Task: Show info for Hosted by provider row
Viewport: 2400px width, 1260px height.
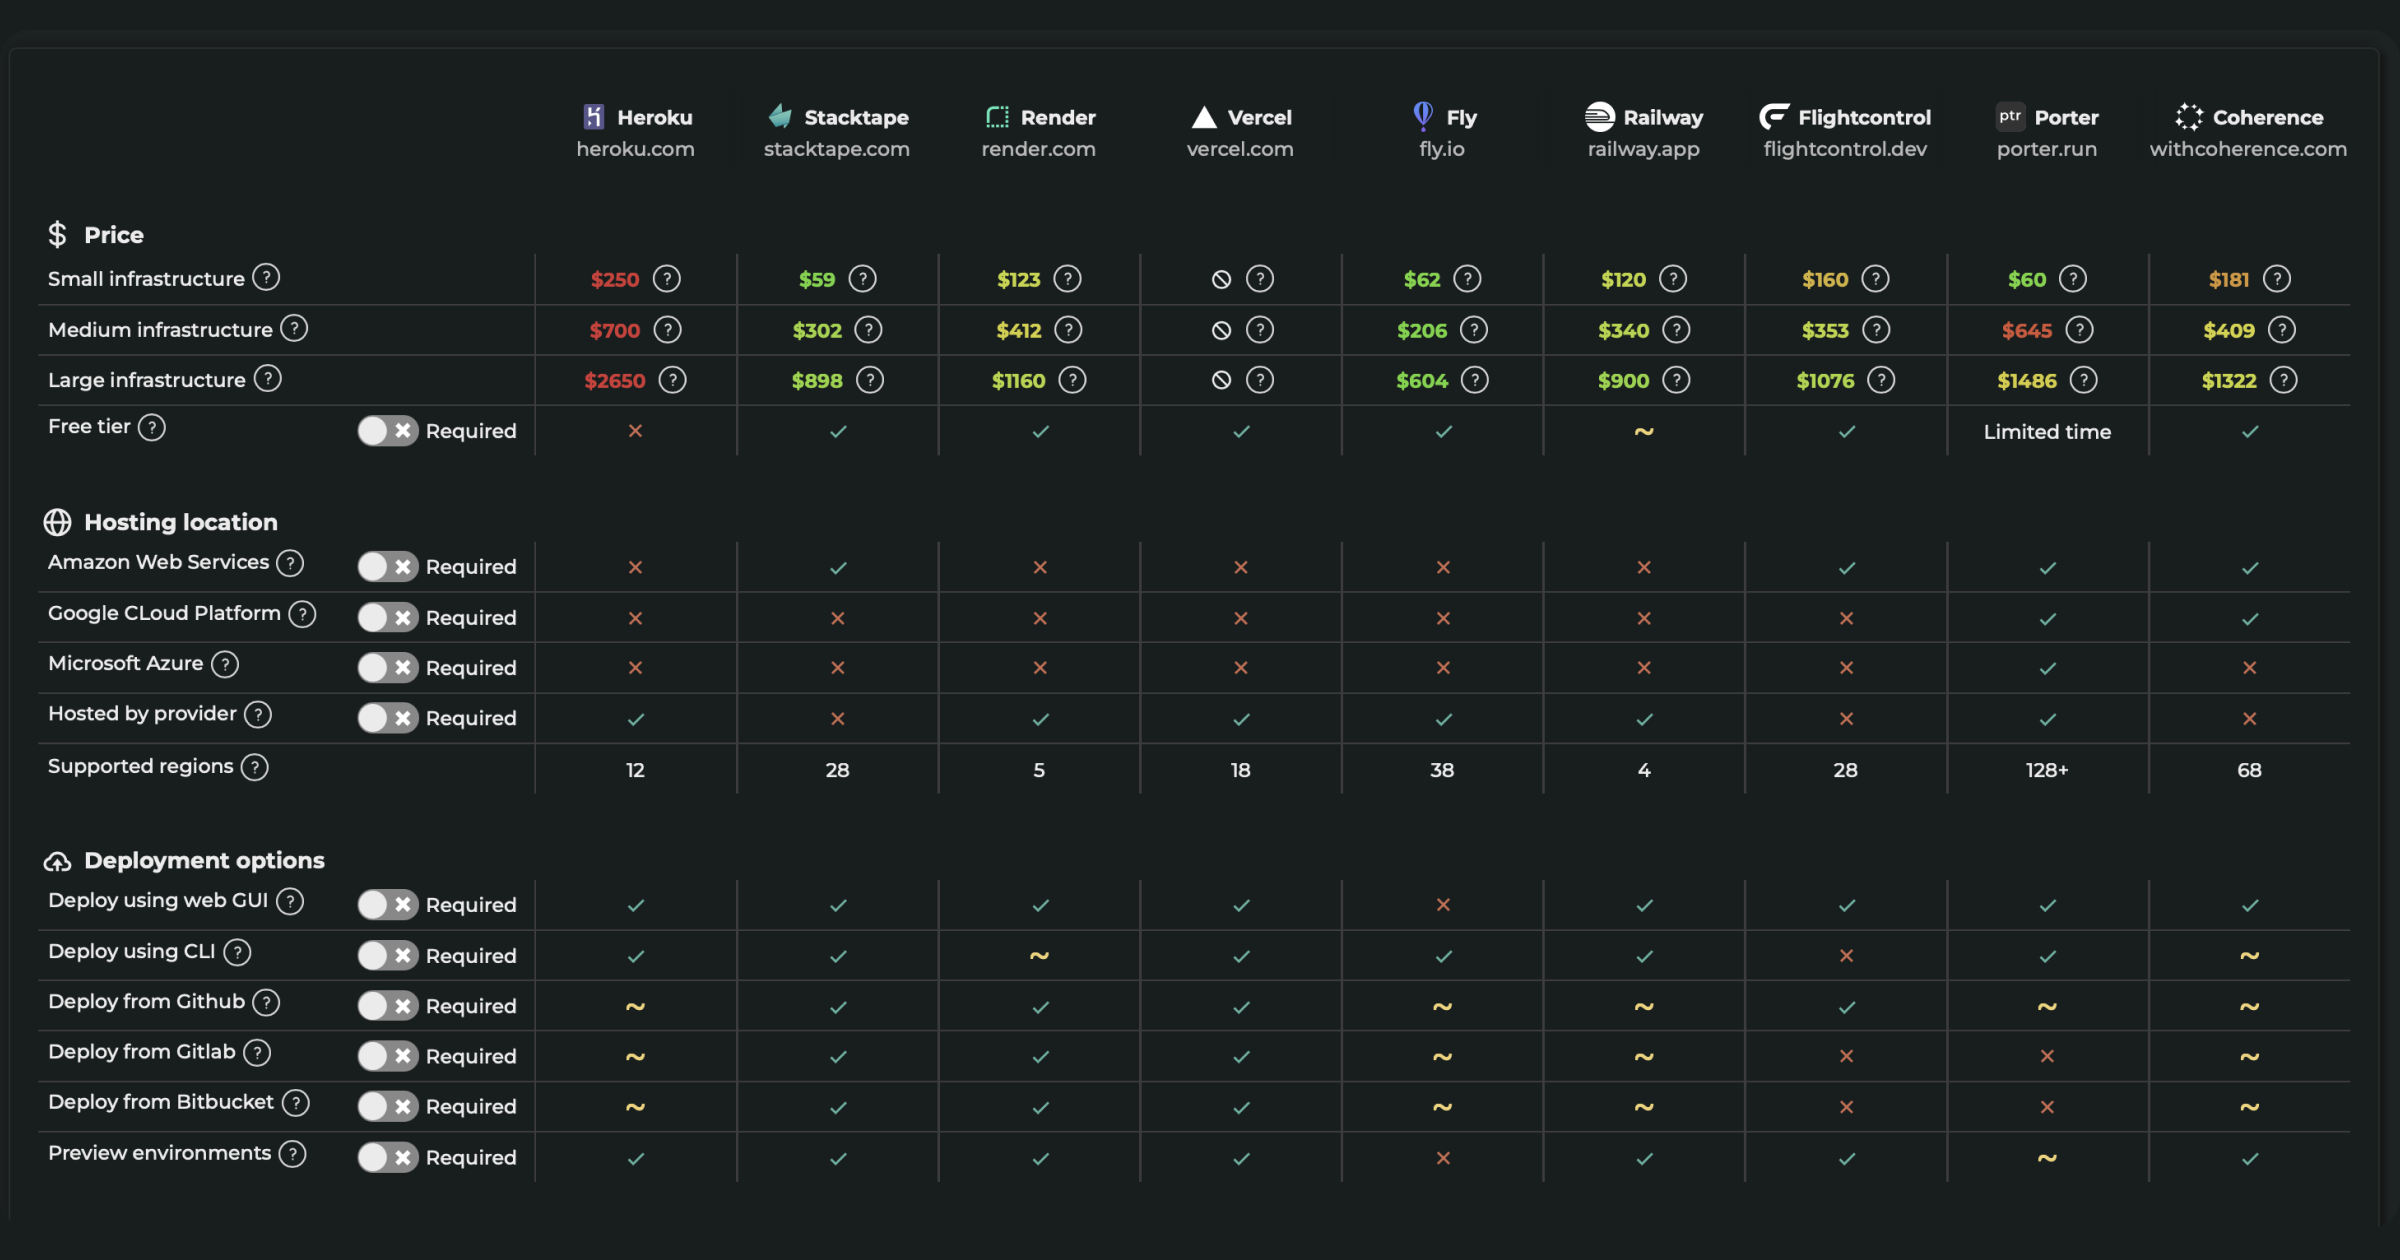Action: coord(258,714)
